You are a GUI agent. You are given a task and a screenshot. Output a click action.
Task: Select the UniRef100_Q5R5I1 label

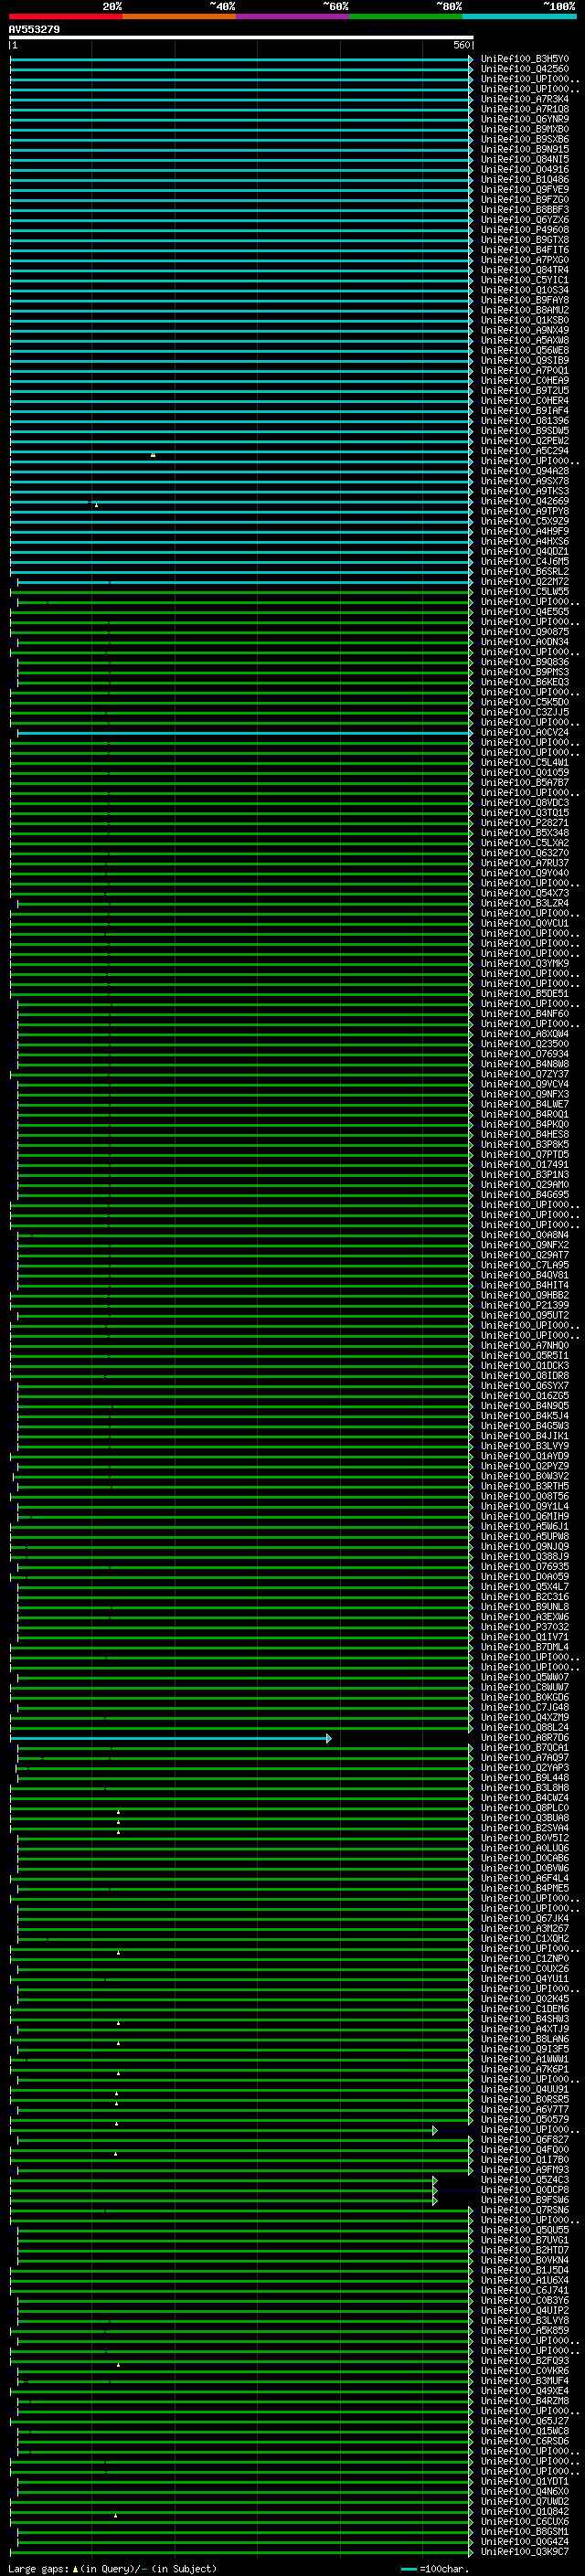(524, 1355)
